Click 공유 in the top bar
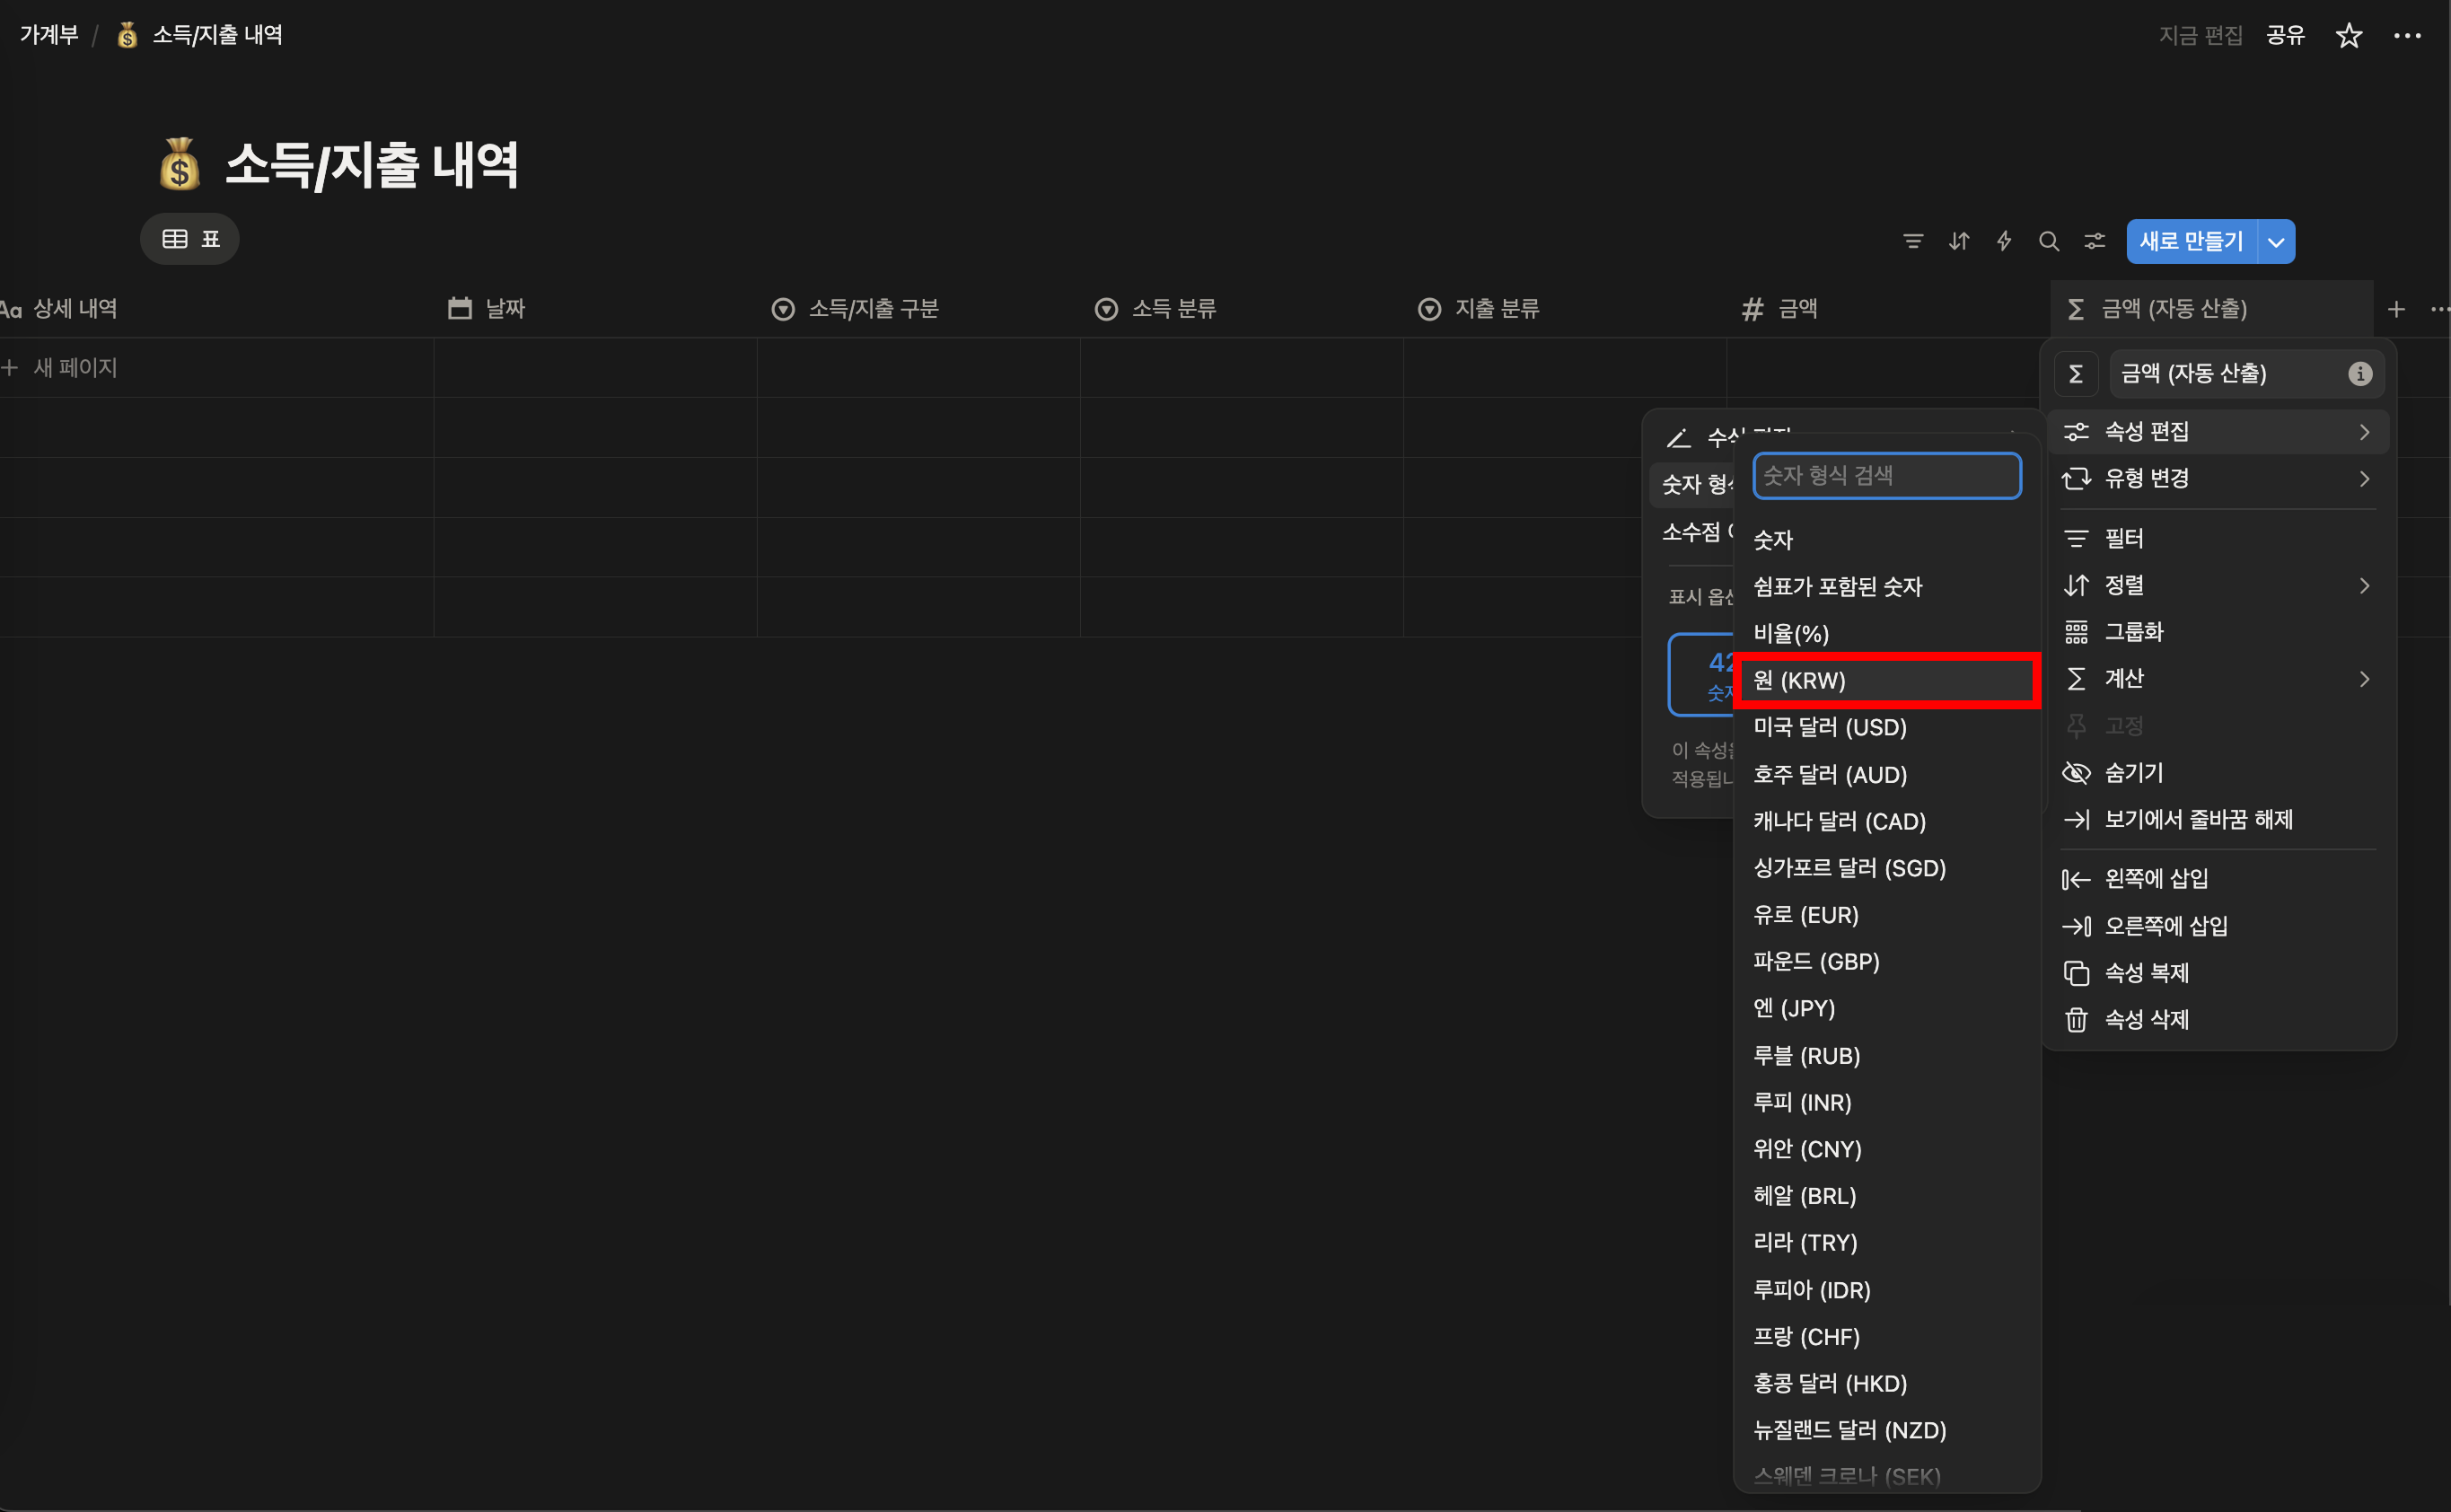The width and height of the screenshot is (2451, 1512). tap(2285, 36)
